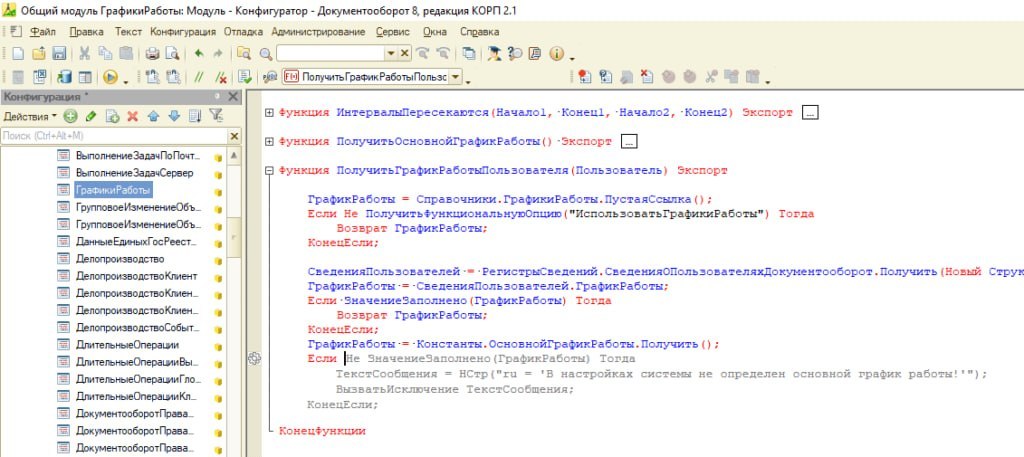The image size is (1024, 457).
Task: Open the syntax assistant graduate-cap icon
Action: coord(494,54)
